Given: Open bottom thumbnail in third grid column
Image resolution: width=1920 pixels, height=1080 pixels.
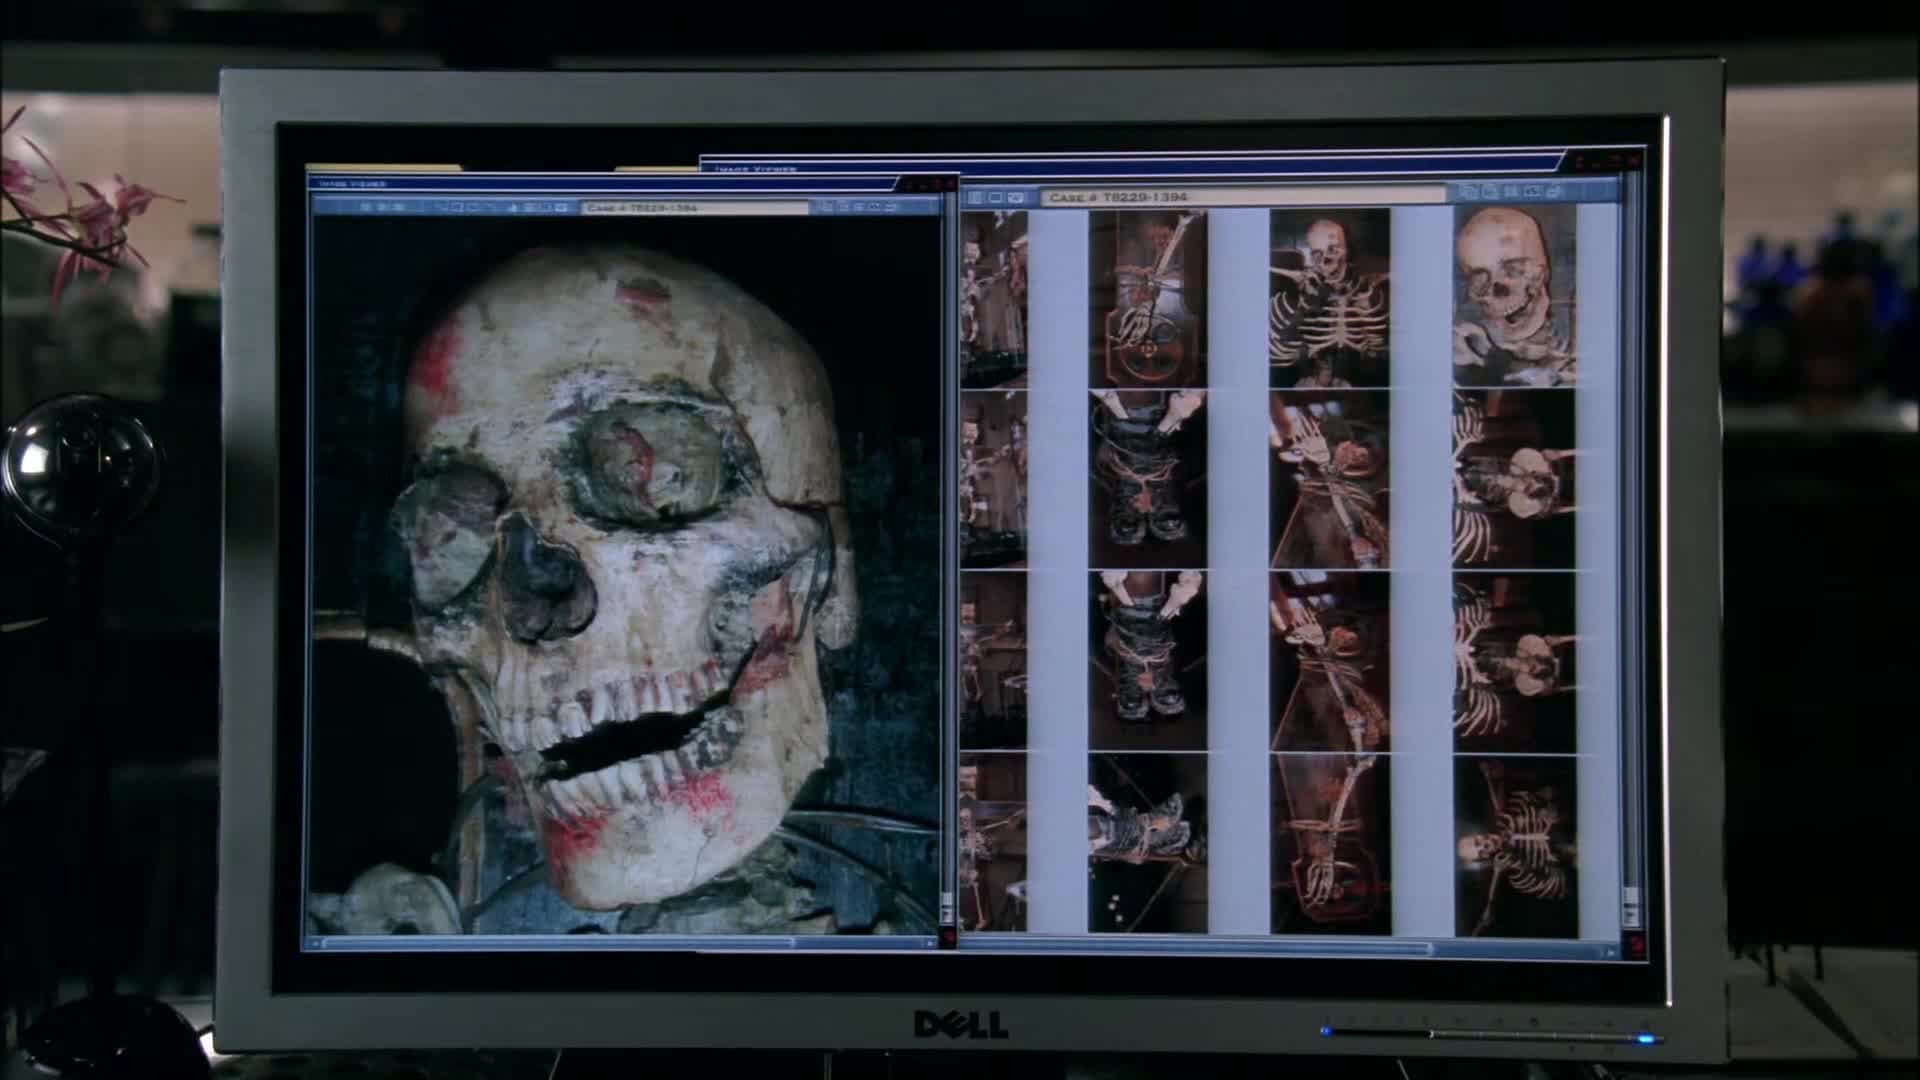Looking at the screenshot, I should pyautogui.click(x=1329, y=845).
